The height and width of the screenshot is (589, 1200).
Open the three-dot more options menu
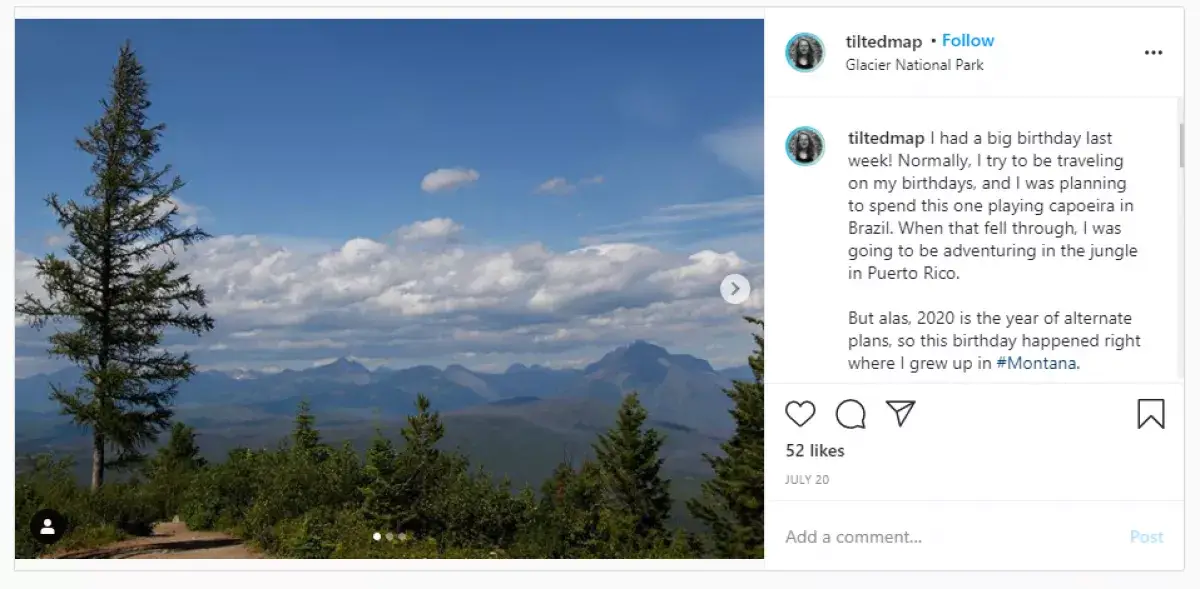point(1153,53)
